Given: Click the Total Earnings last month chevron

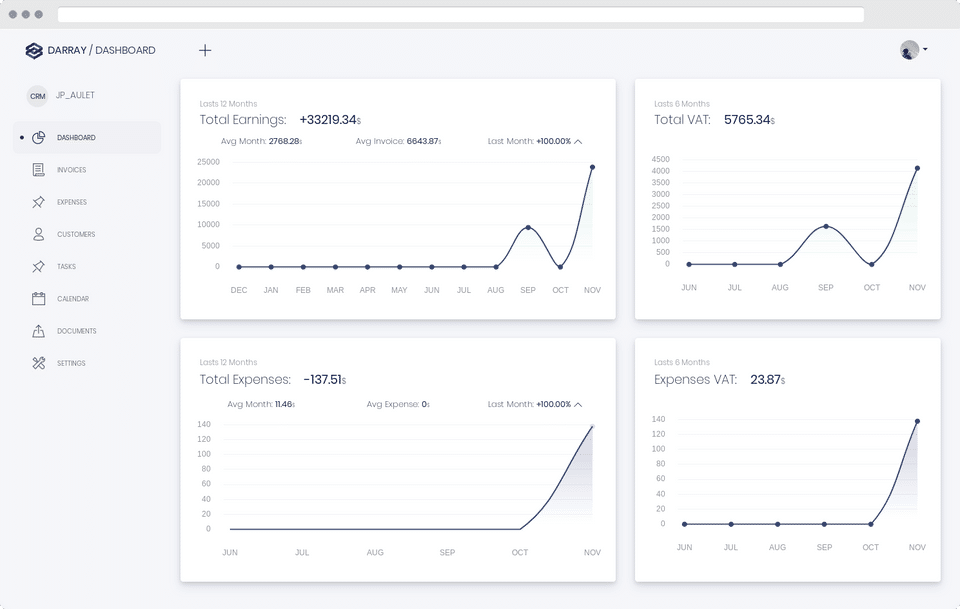Looking at the screenshot, I should 578,141.
